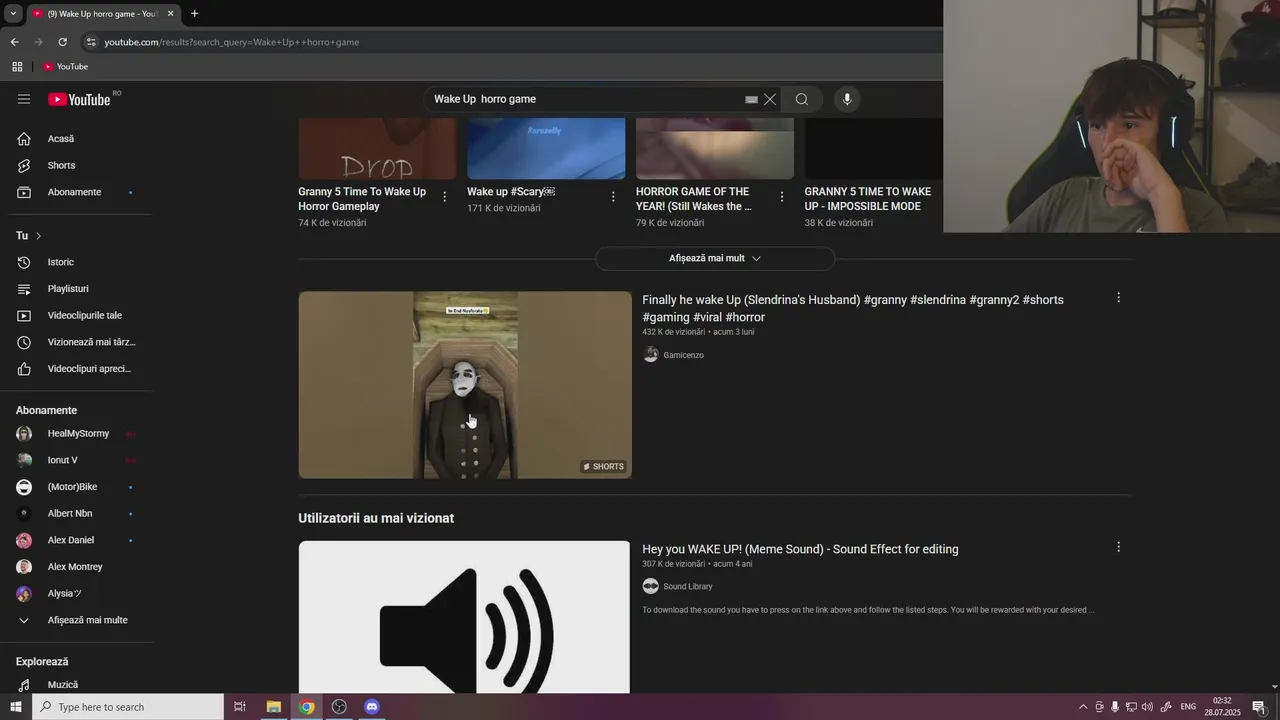Reload the page
The height and width of the screenshot is (720, 1280).
pos(62,42)
